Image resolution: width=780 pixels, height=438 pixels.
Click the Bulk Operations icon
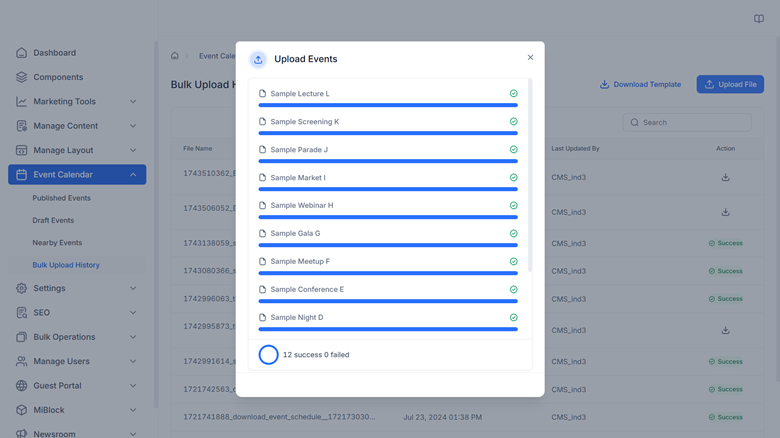pos(21,337)
